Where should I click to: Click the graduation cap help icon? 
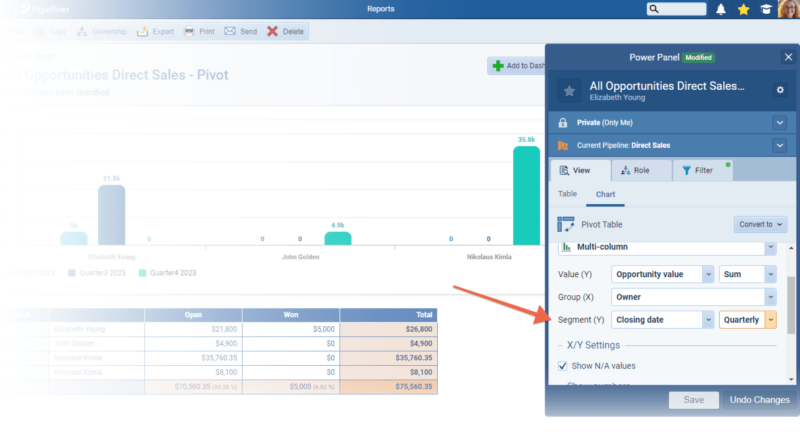click(765, 9)
